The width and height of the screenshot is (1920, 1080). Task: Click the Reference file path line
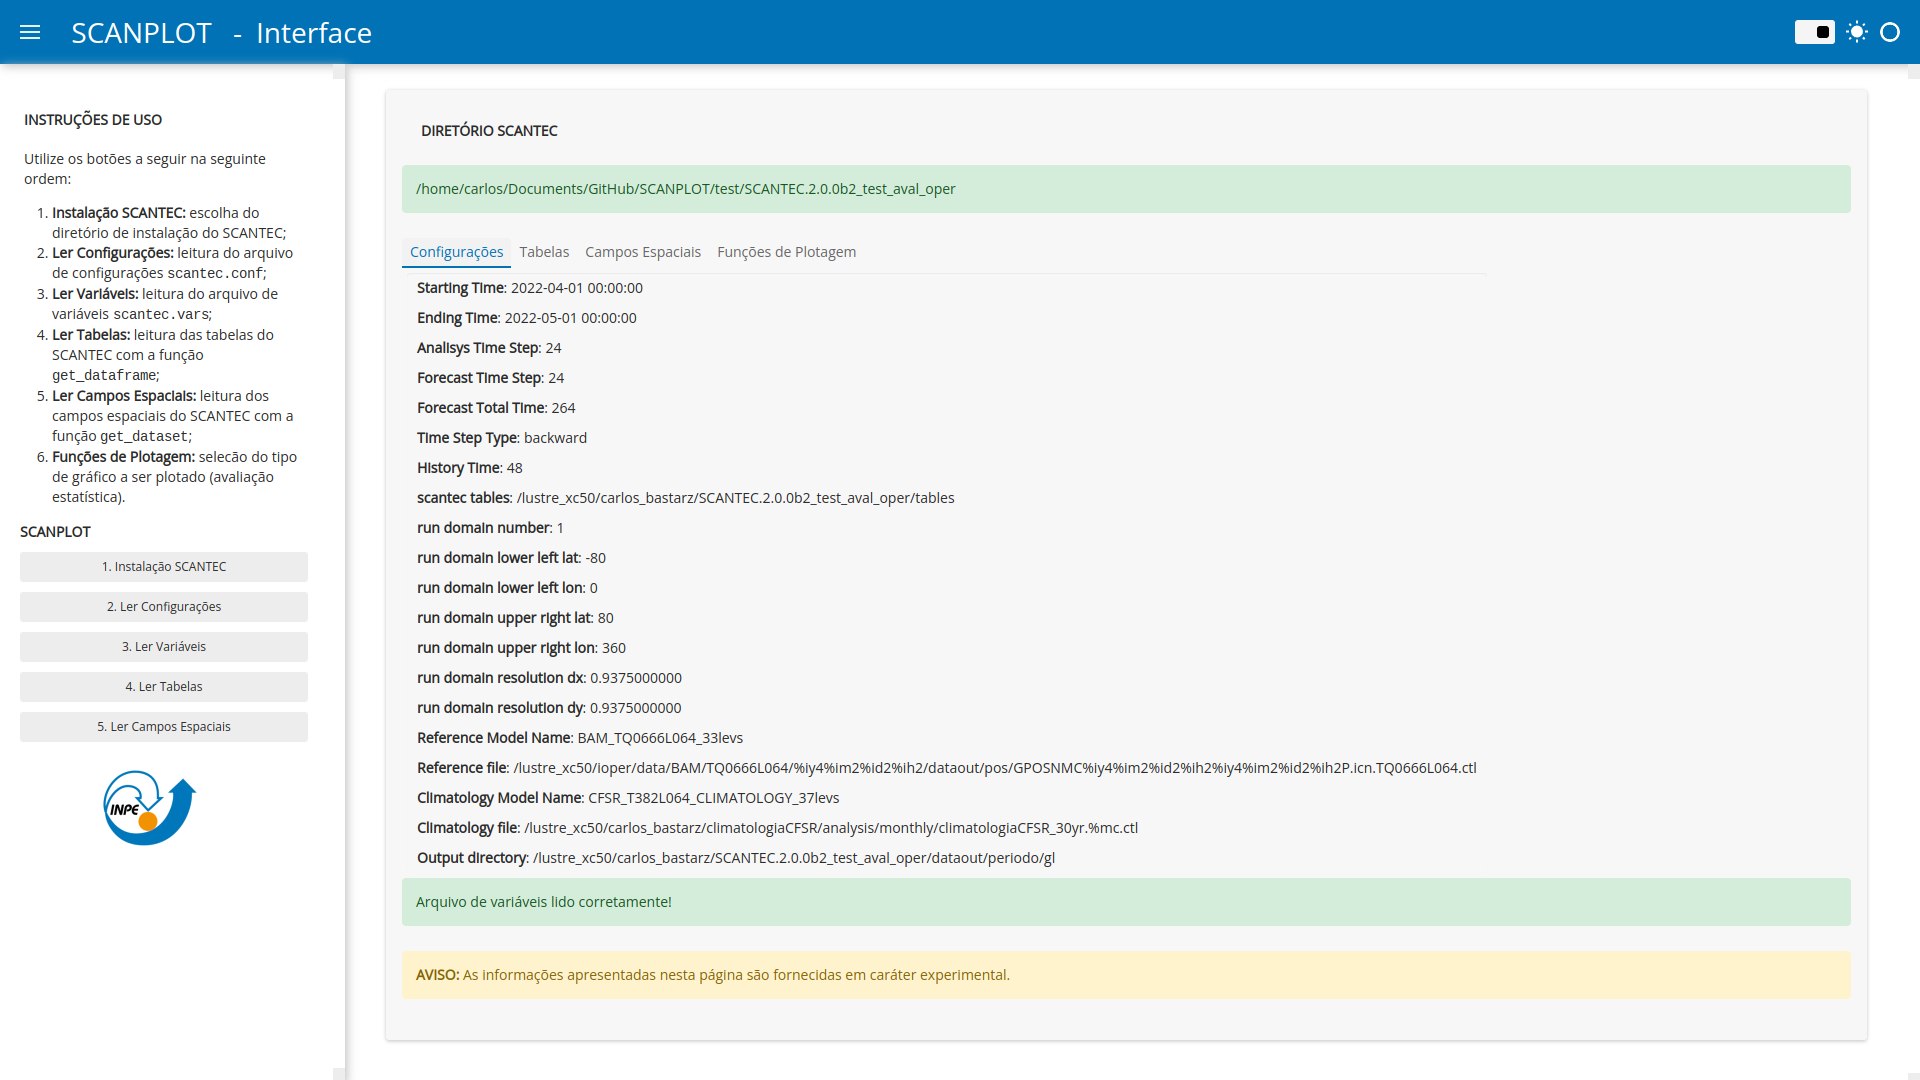pos(947,768)
